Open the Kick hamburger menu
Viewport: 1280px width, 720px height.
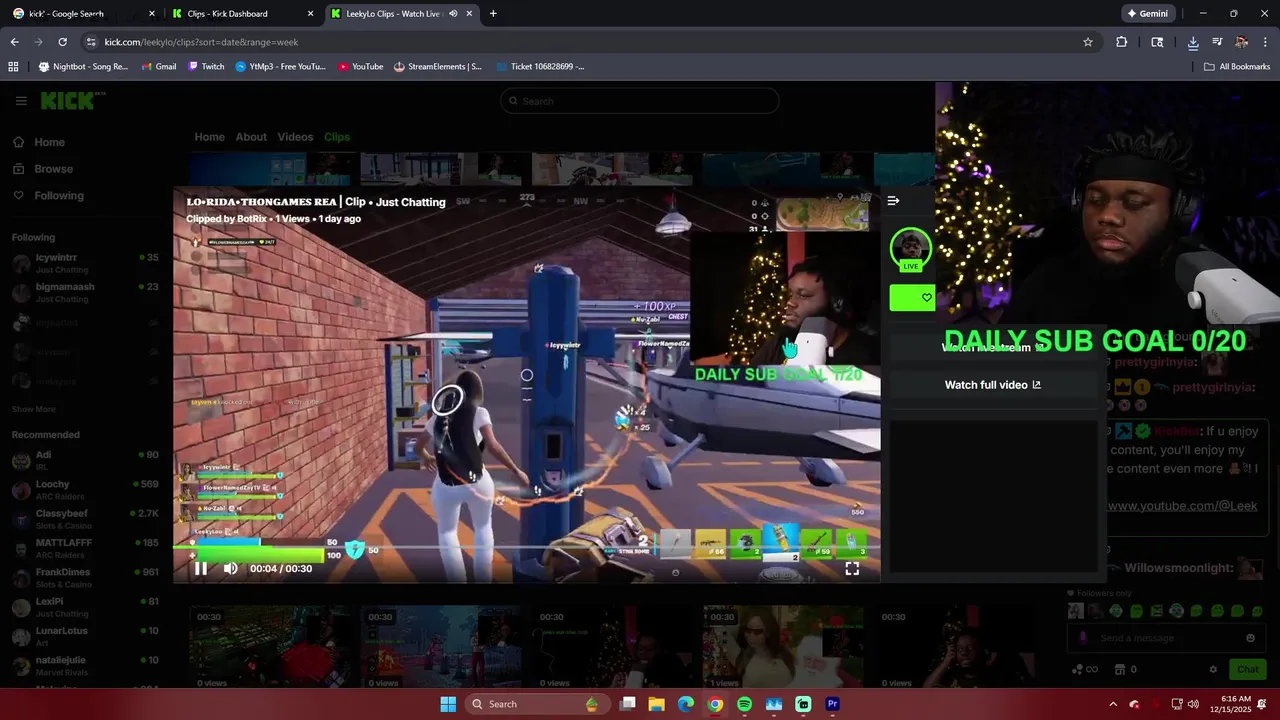pyautogui.click(x=21, y=101)
